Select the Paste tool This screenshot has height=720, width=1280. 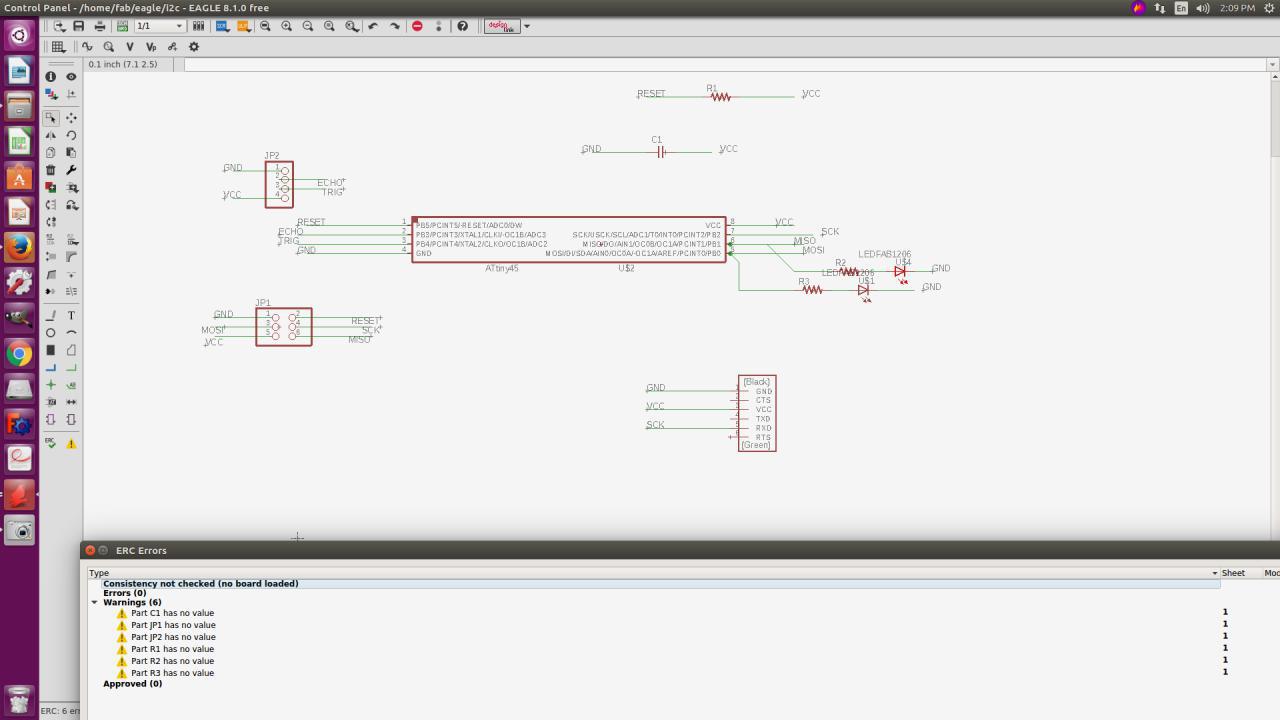coord(71,153)
